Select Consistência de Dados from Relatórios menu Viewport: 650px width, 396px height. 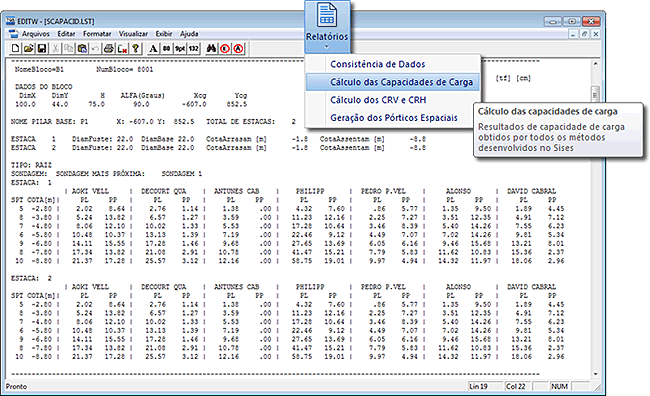coord(393,64)
